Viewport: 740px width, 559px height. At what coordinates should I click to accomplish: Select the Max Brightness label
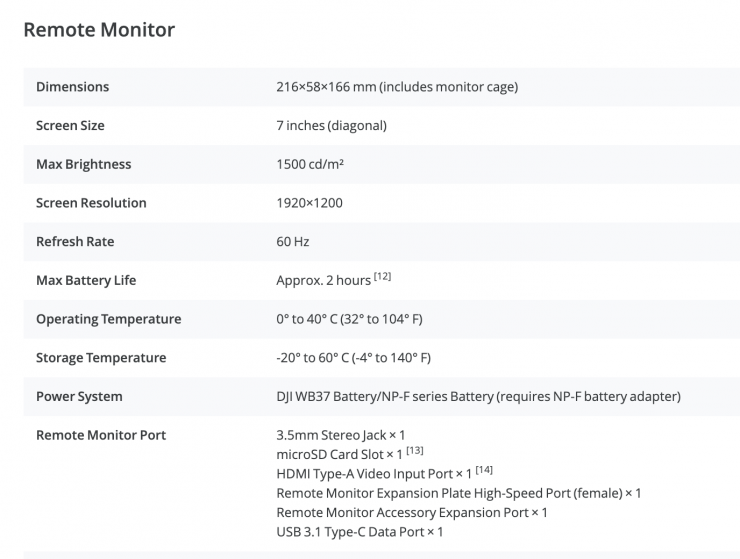pyautogui.click(x=83, y=164)
